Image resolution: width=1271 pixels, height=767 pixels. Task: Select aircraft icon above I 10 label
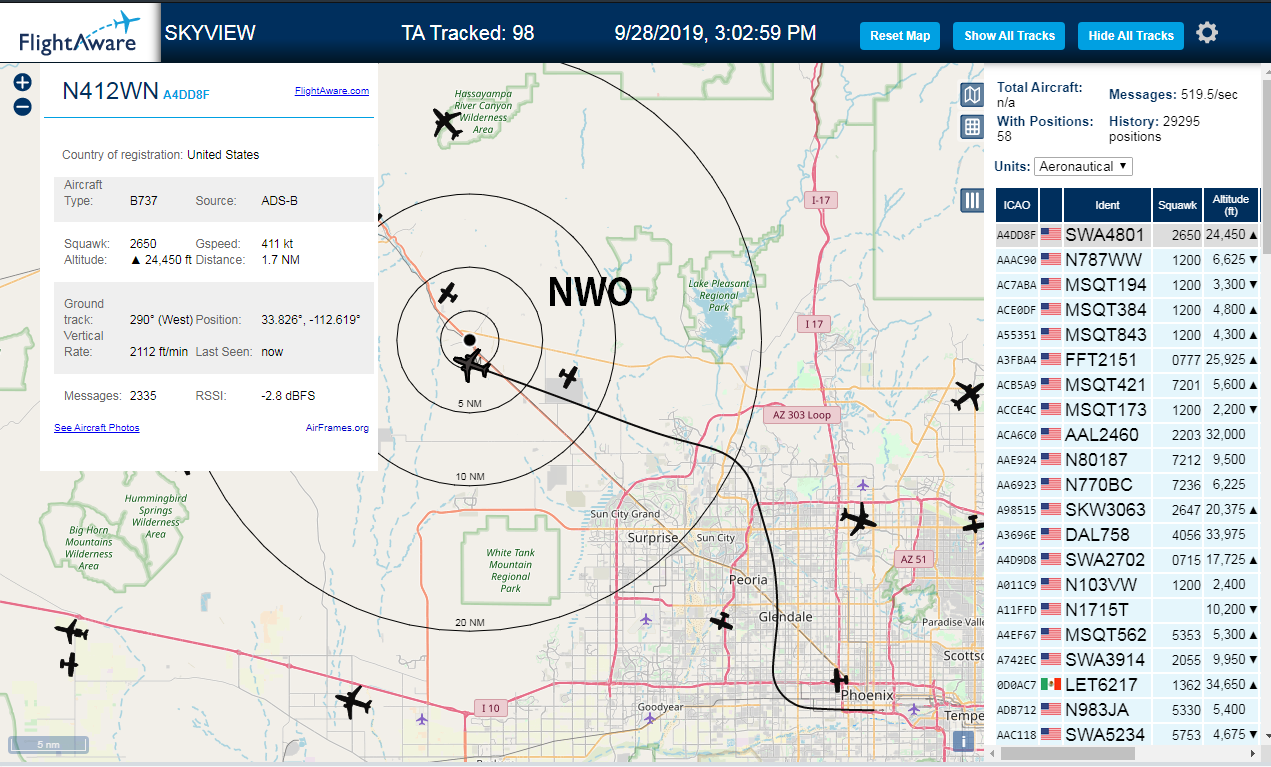click(x=353, y=702)
